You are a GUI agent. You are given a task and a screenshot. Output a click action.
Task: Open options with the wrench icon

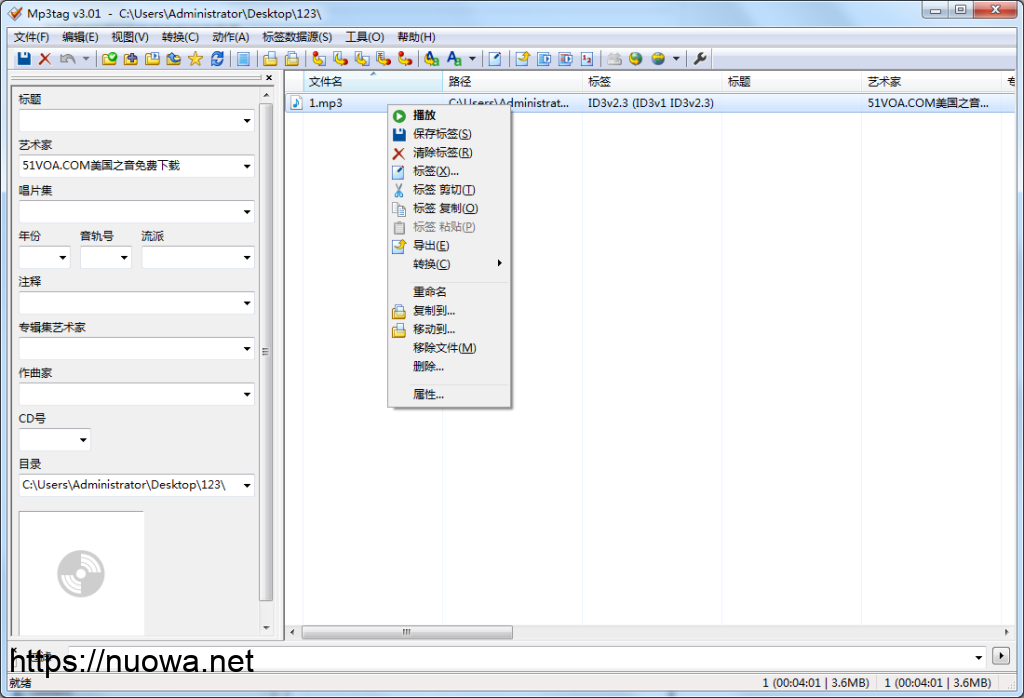coord(700,59)
